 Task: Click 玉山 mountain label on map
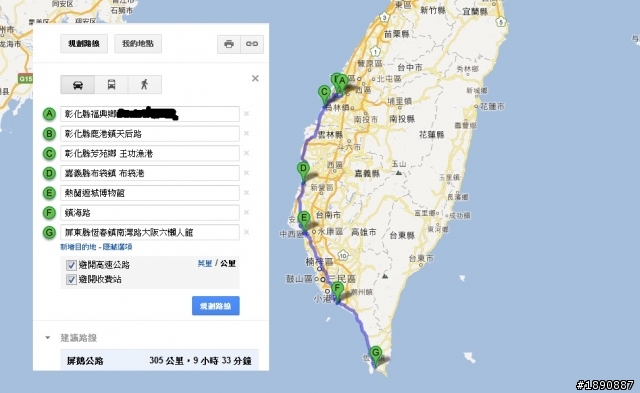(x=399, y=164)
